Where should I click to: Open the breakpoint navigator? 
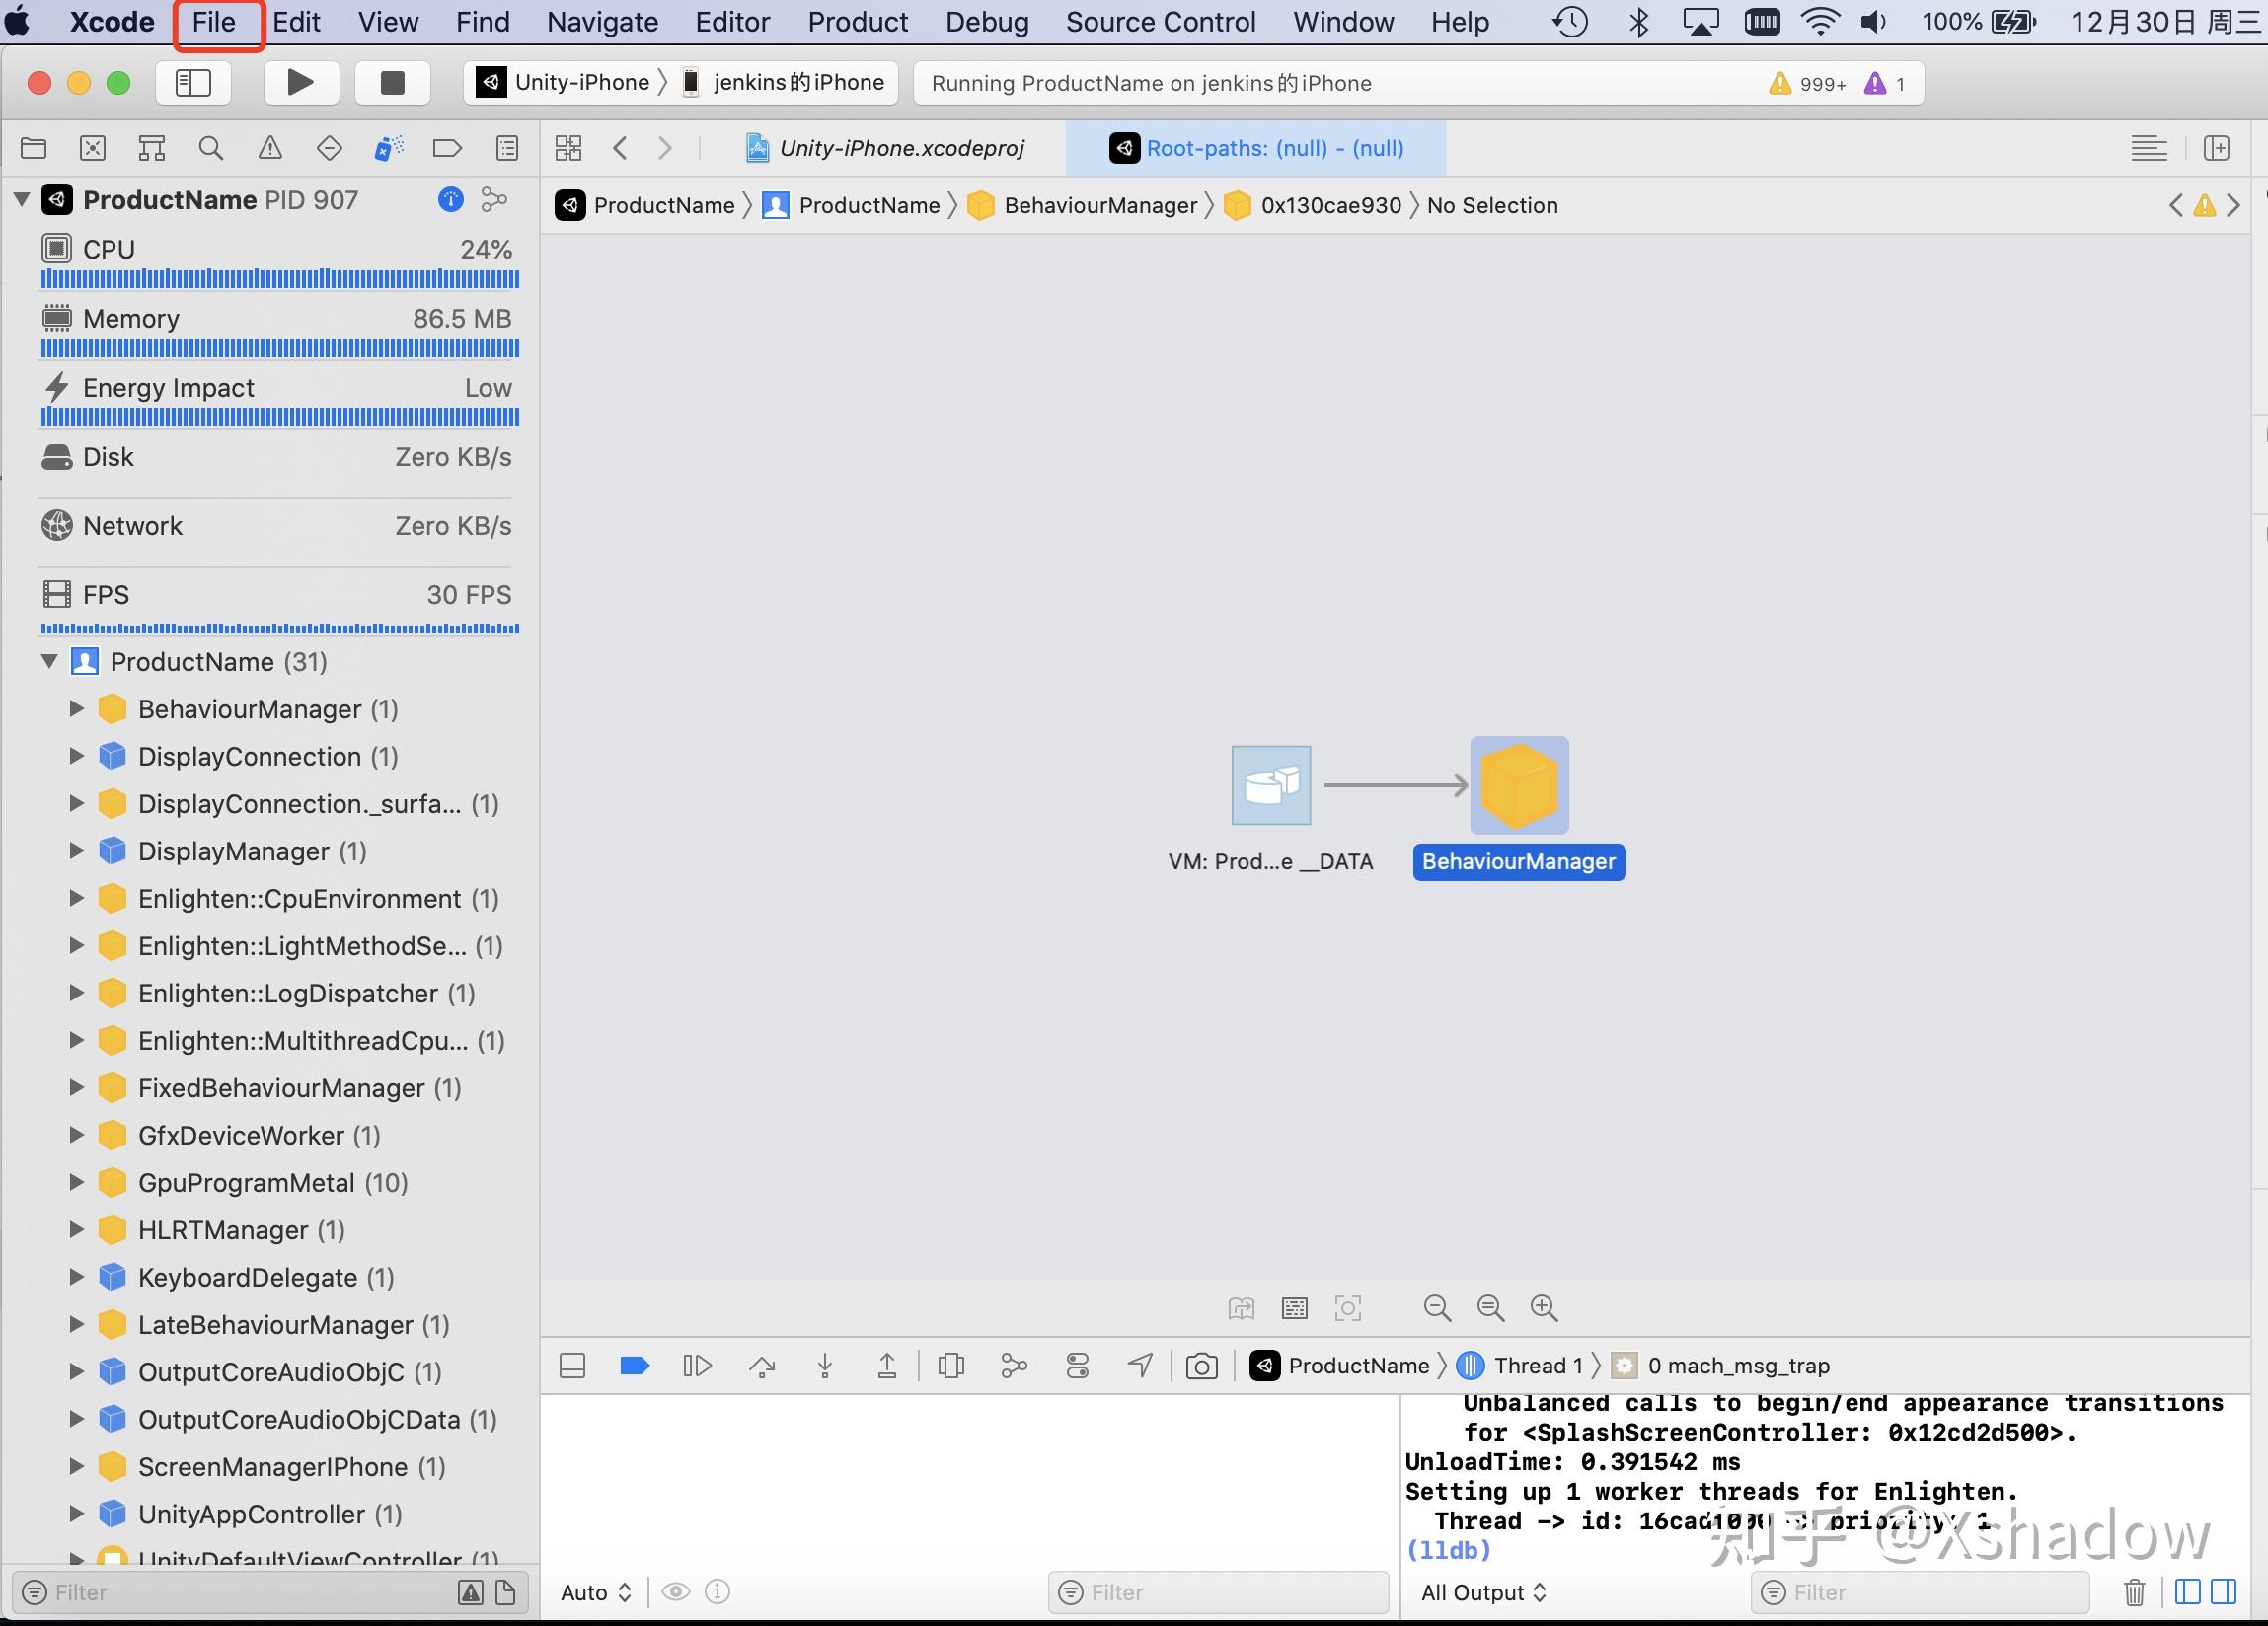pos(447,147)
